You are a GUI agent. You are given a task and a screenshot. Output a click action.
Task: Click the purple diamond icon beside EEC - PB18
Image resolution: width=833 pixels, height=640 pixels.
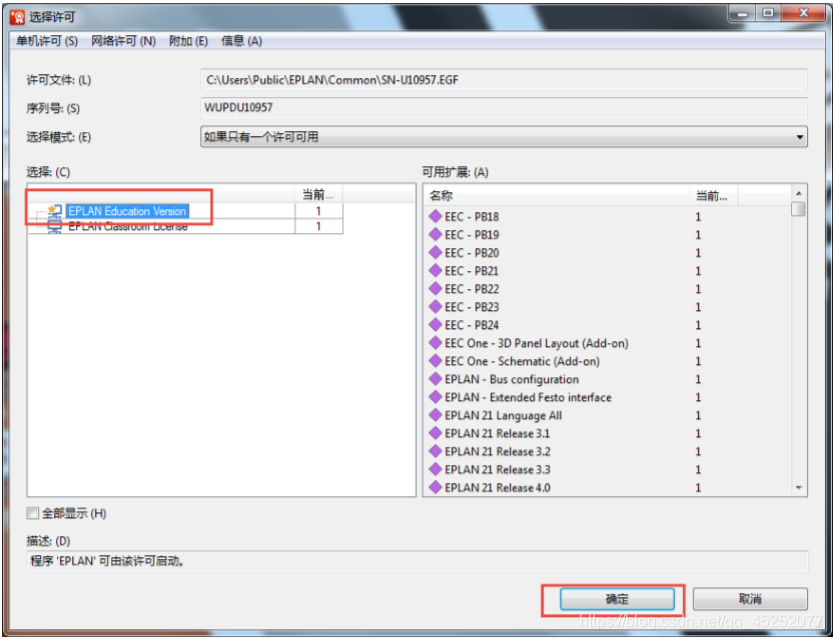(435, 217)
